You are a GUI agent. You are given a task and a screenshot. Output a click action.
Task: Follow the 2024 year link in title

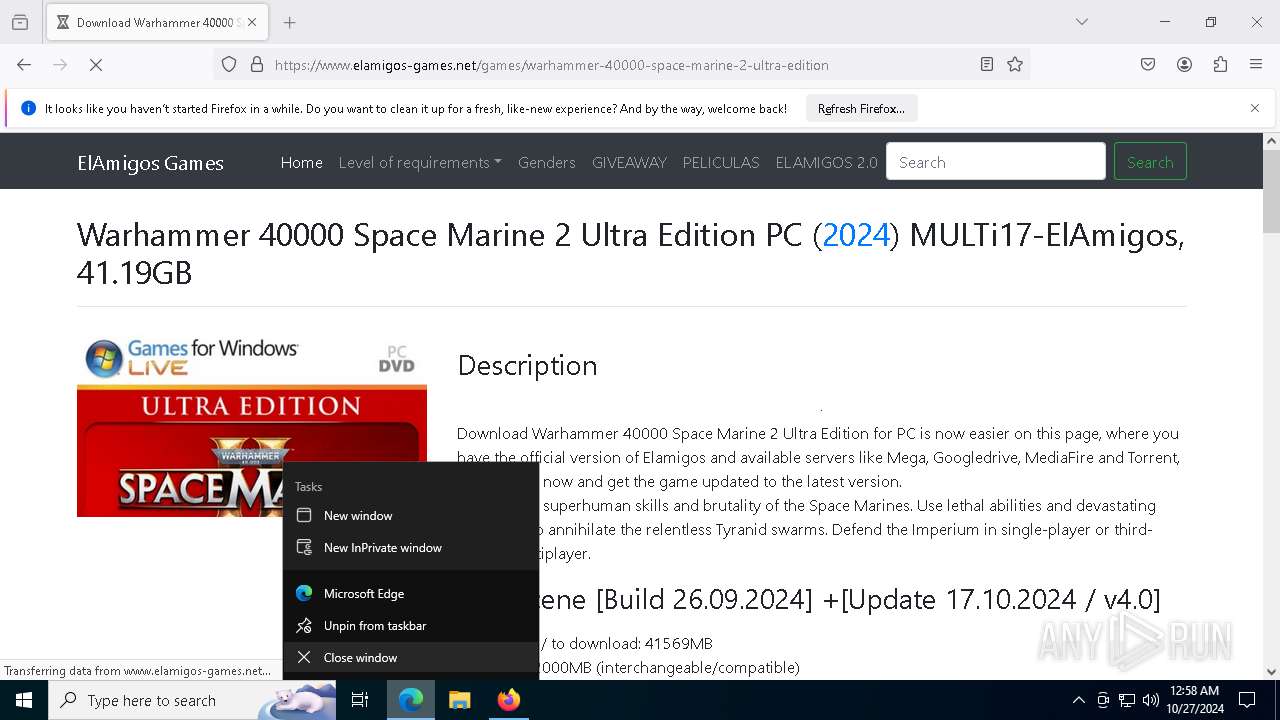[x=855, y=235]
